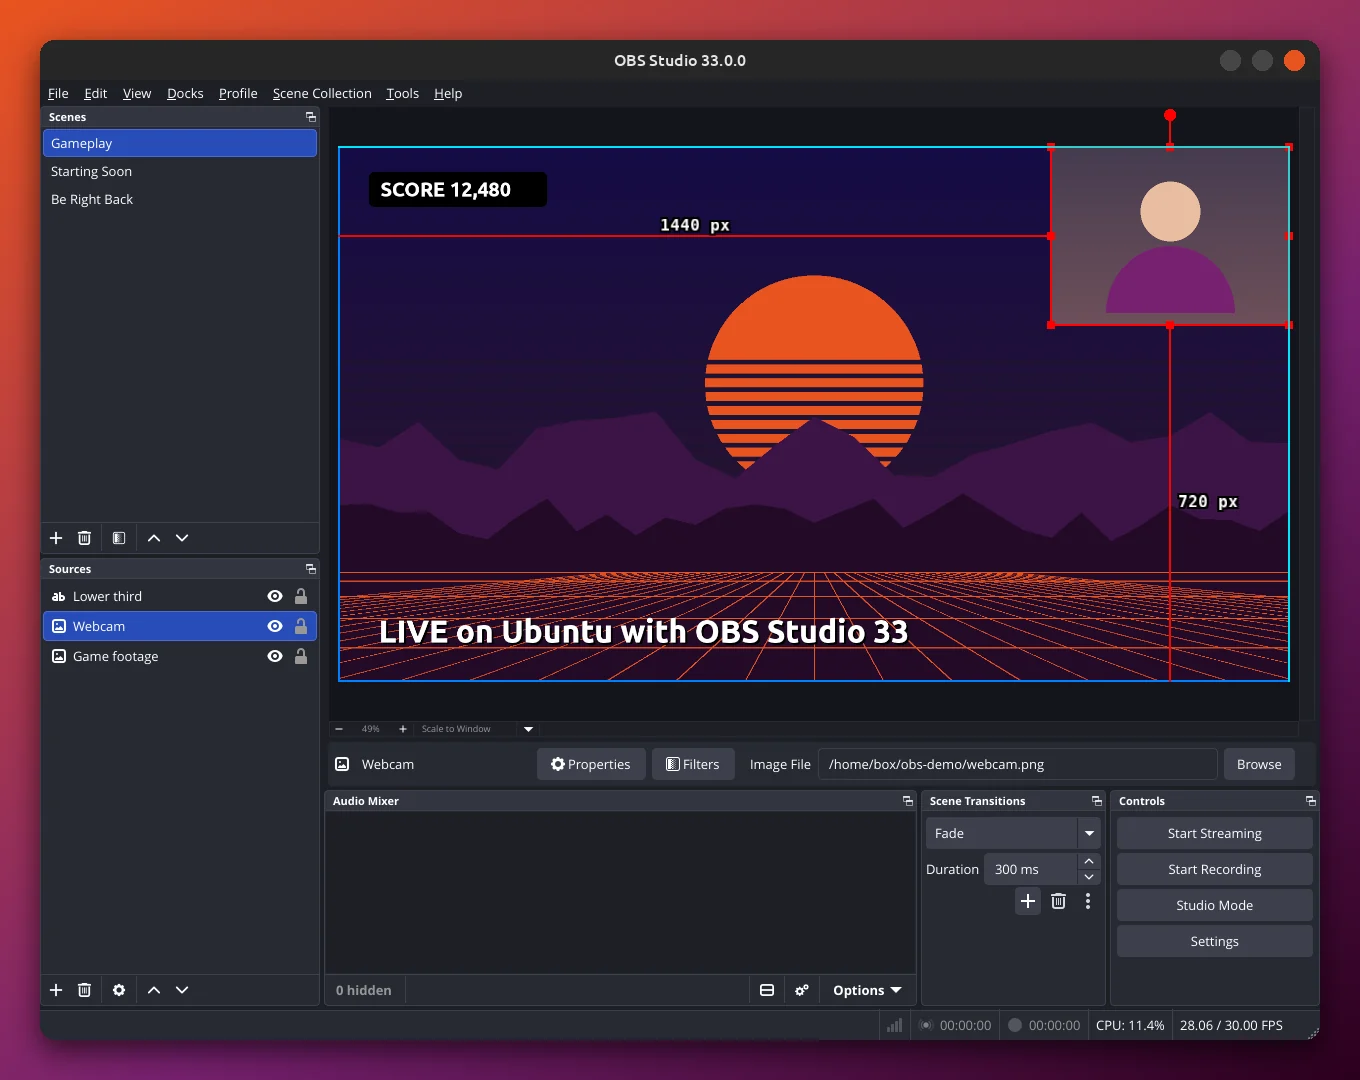The width and height of the screenshot is (1360, 1080).
Task: Open the Audio Mixer Options dropdown
Action: click(x=867, y=990)
